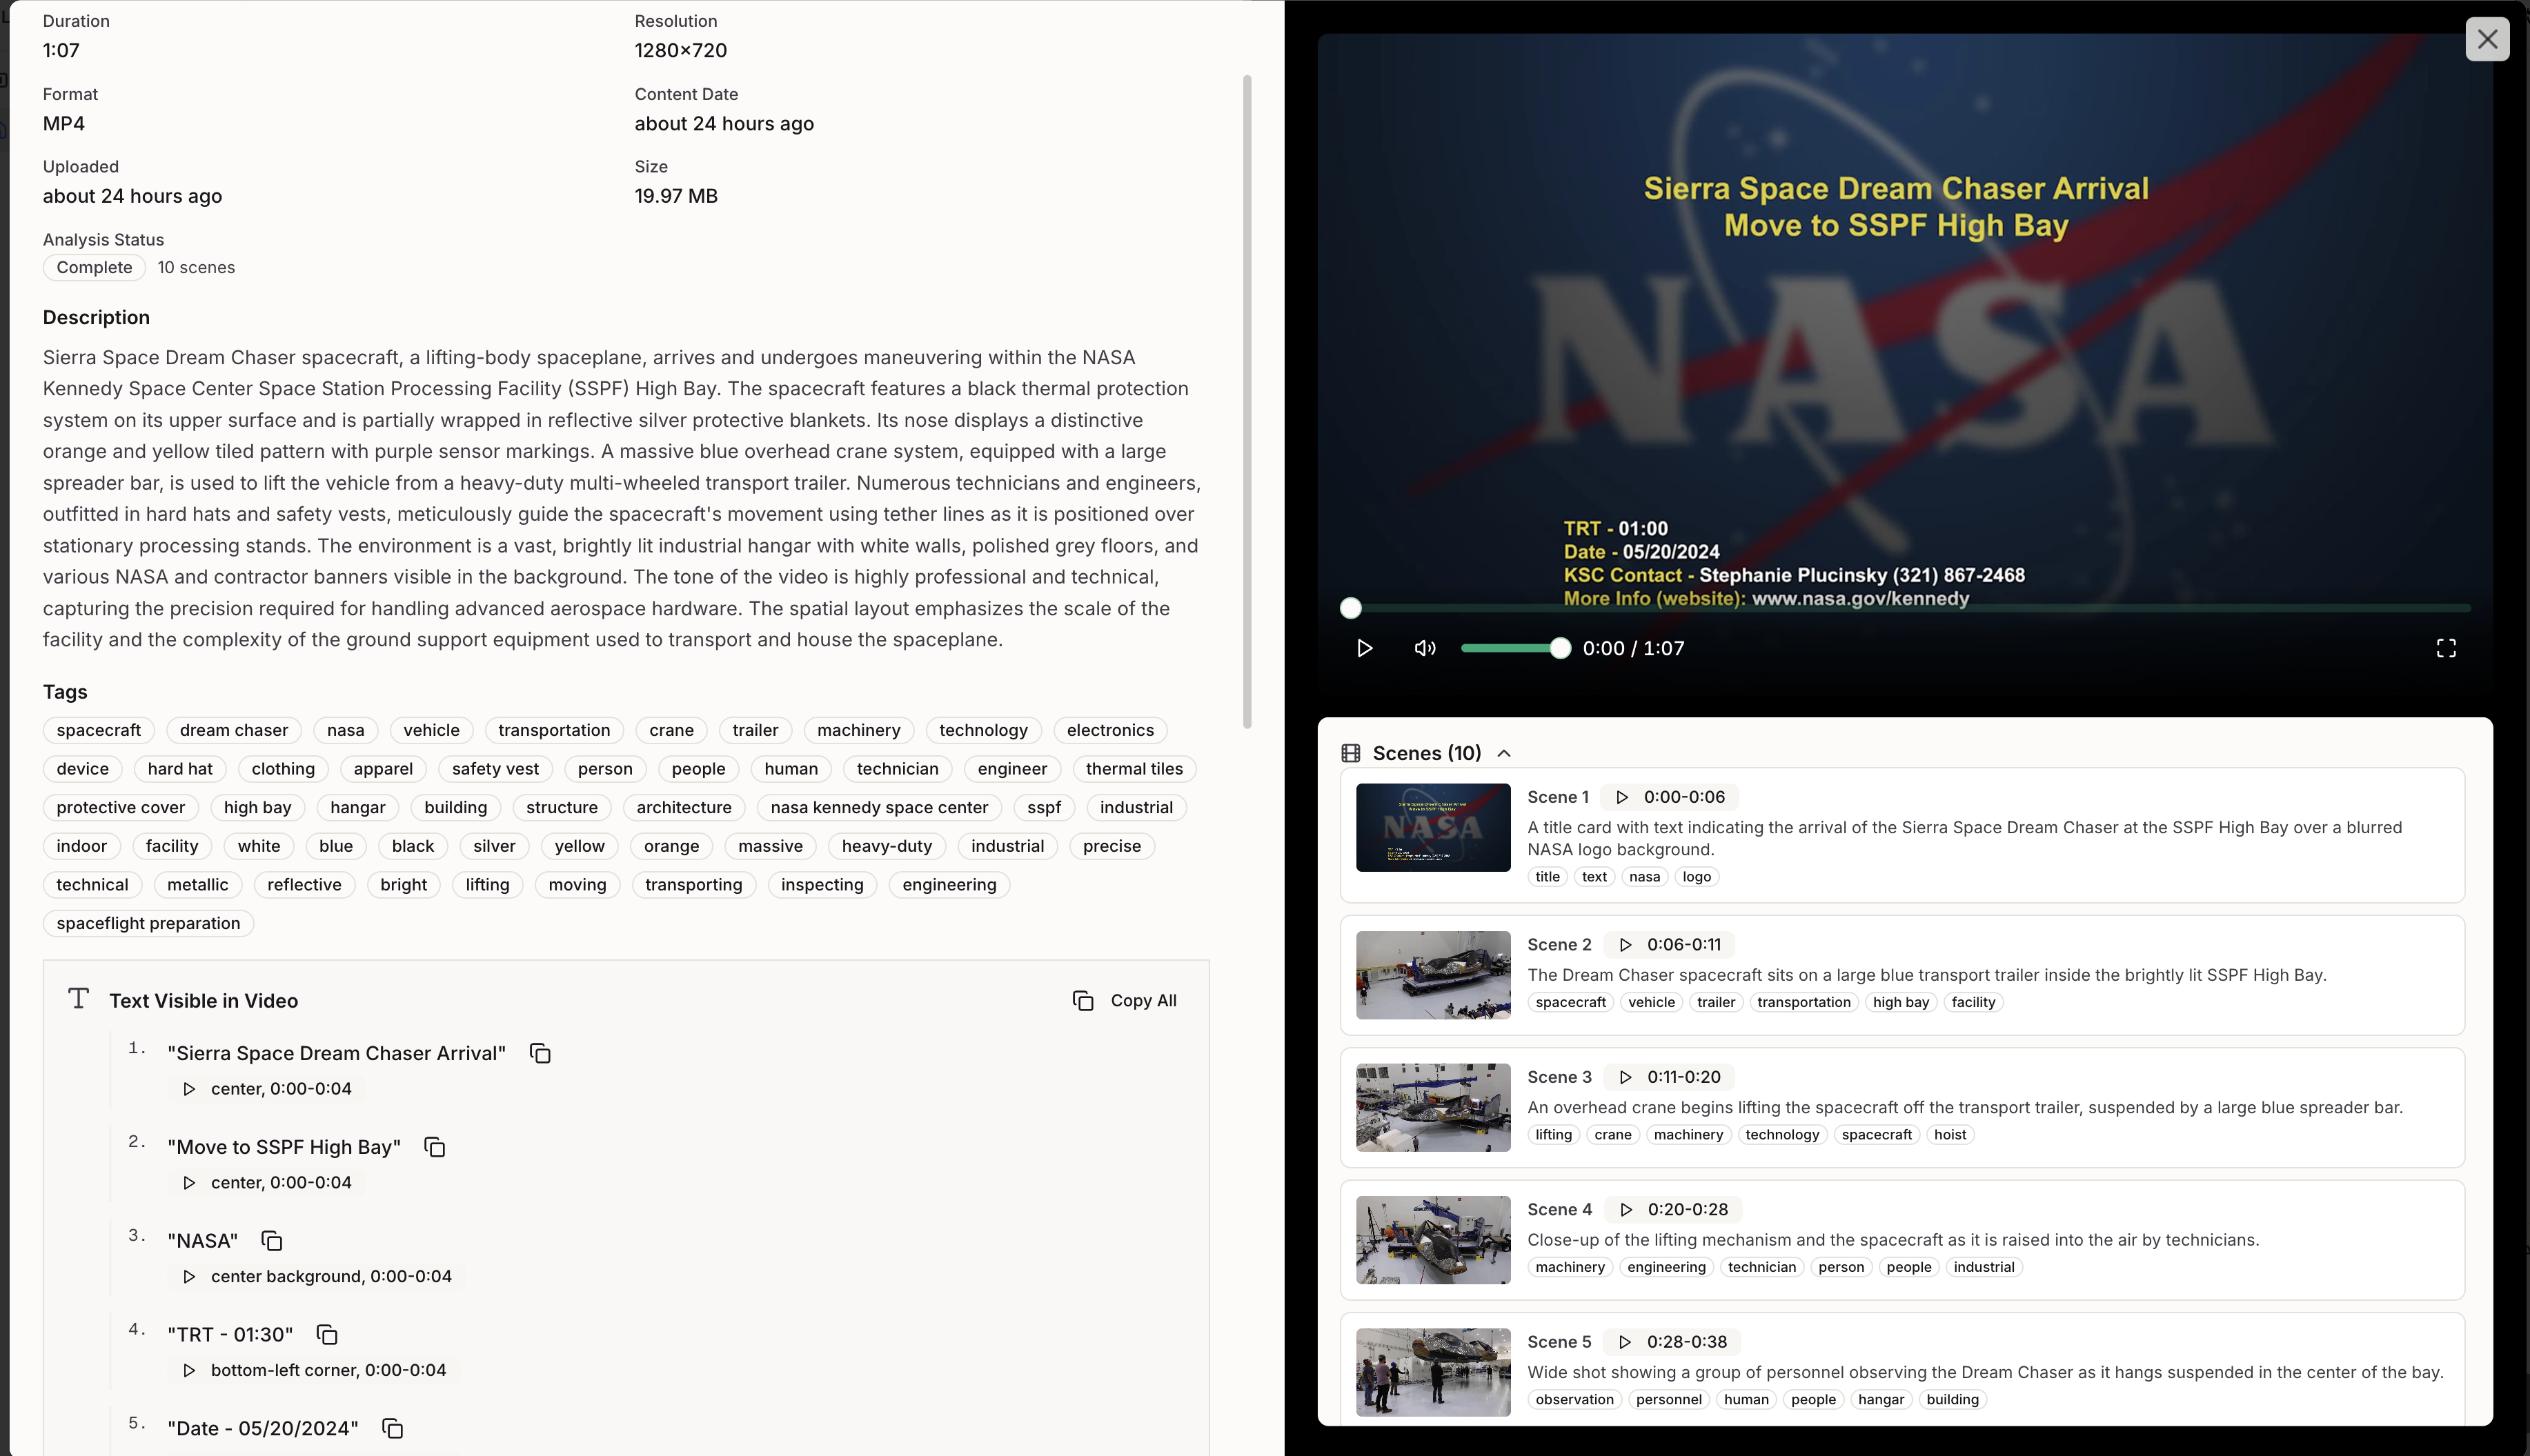Play the video in the player
This screenshot has width=2530, height=1456.
click(x=1364, y=648)
